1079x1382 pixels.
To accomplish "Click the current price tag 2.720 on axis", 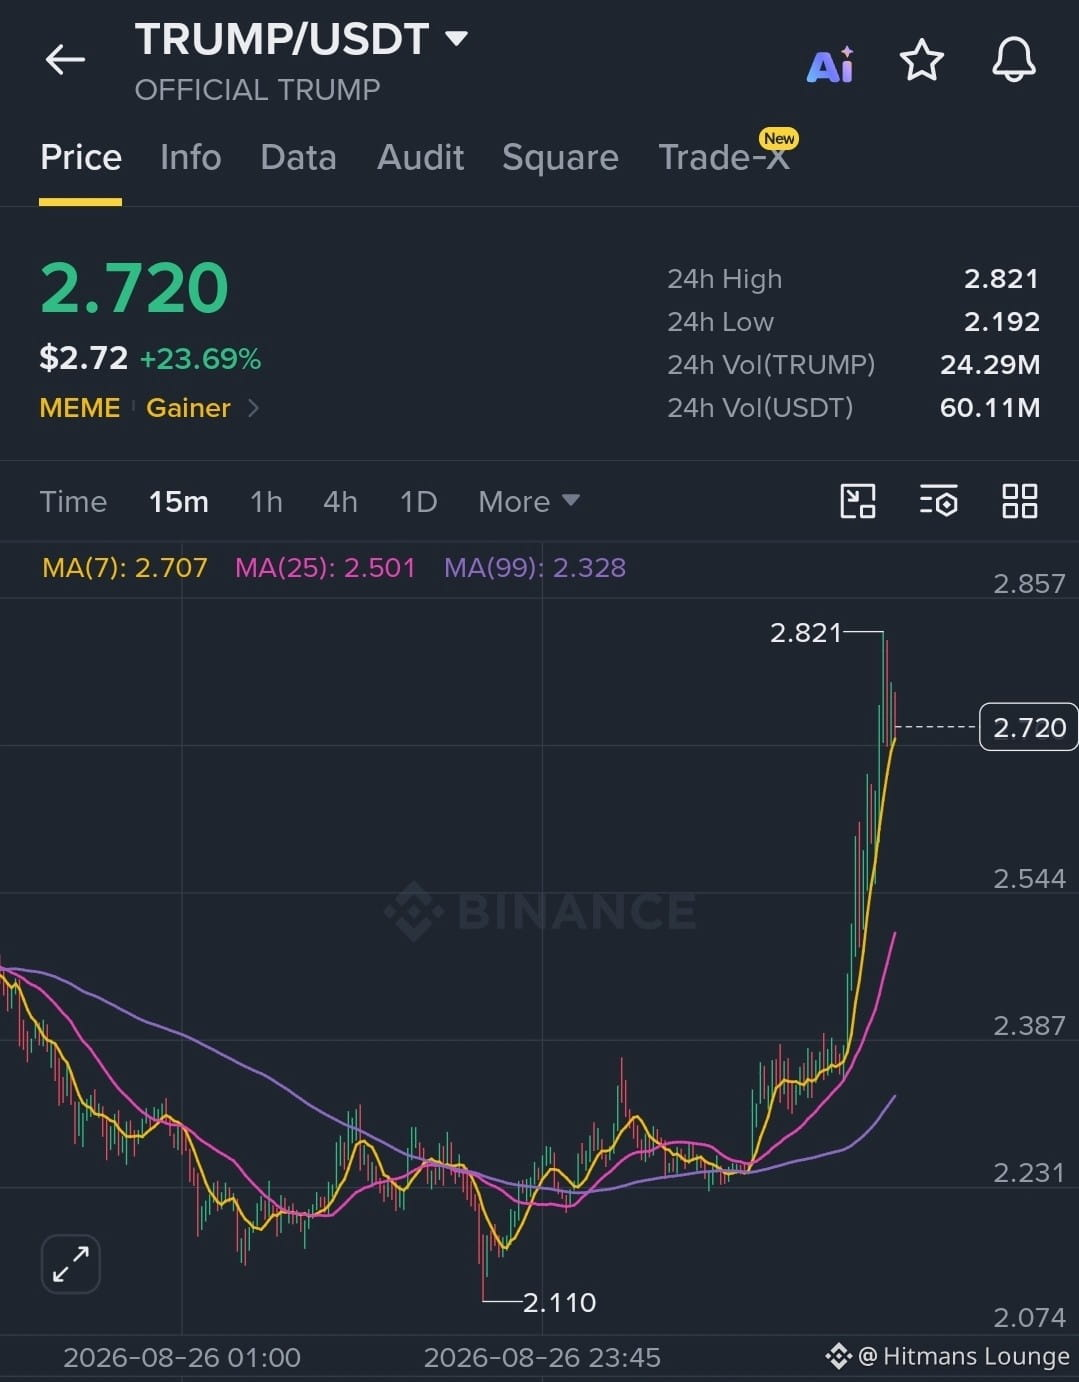I will point(1029,727).
